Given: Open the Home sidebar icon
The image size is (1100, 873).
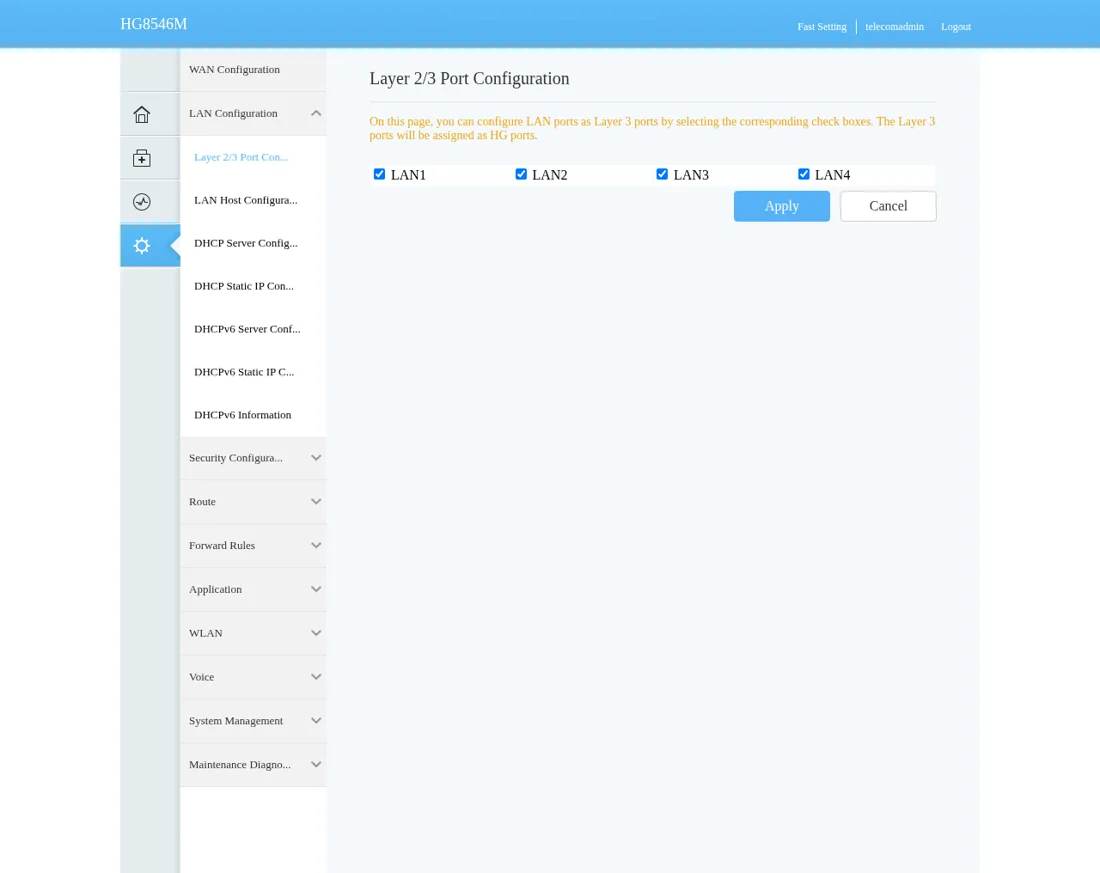Looking at the screenshot, I should [x=142, y=114].
